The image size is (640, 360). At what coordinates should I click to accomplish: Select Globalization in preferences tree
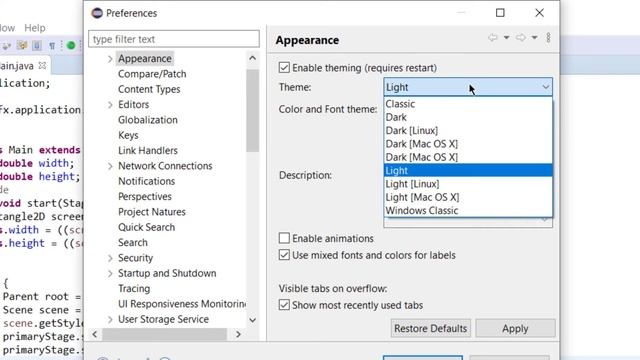[148, 120]
